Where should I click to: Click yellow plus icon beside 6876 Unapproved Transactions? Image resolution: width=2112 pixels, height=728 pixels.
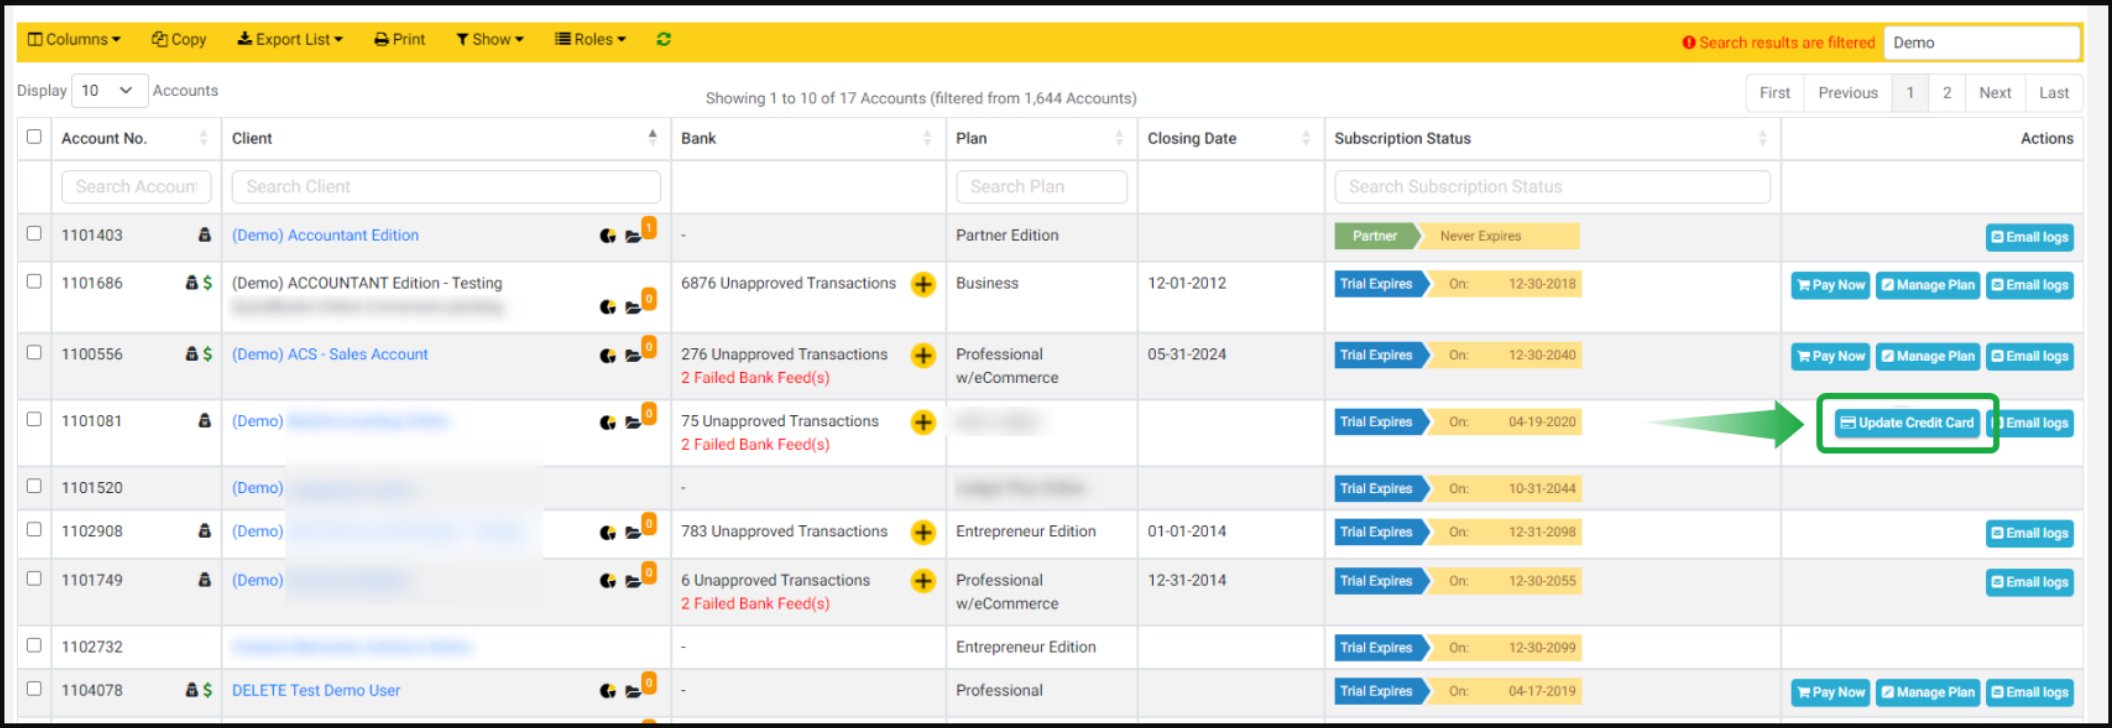[x=922, y=284]
